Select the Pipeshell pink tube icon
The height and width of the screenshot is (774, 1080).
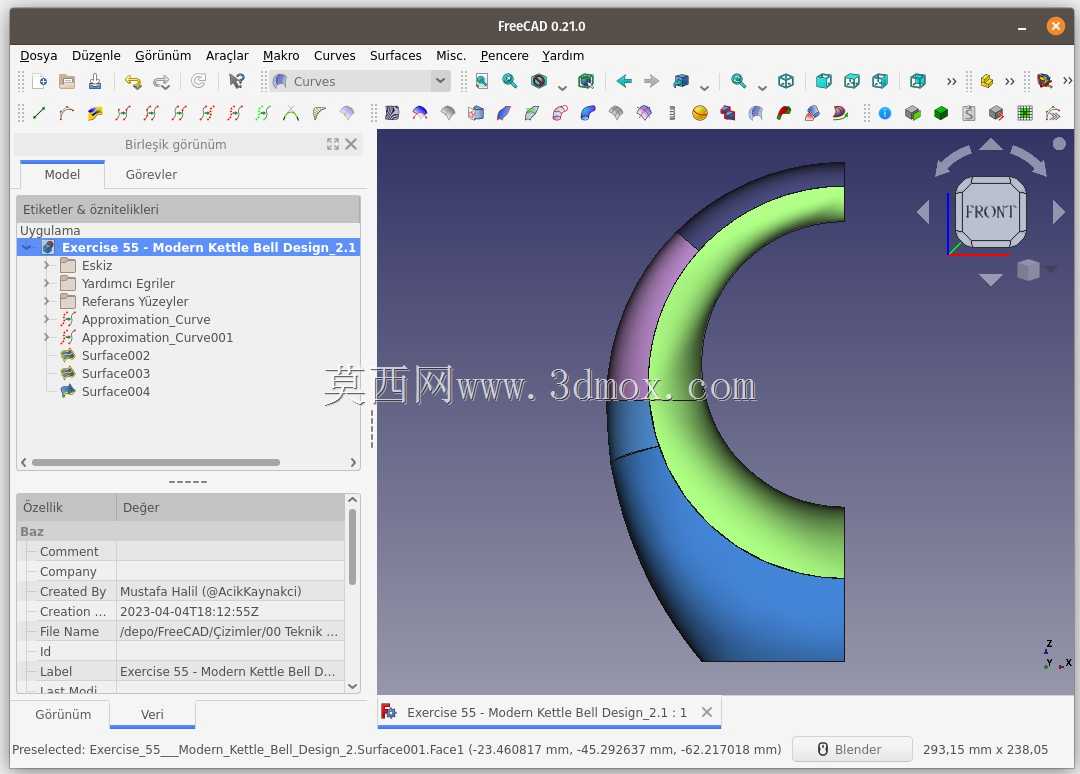(560, 113)
